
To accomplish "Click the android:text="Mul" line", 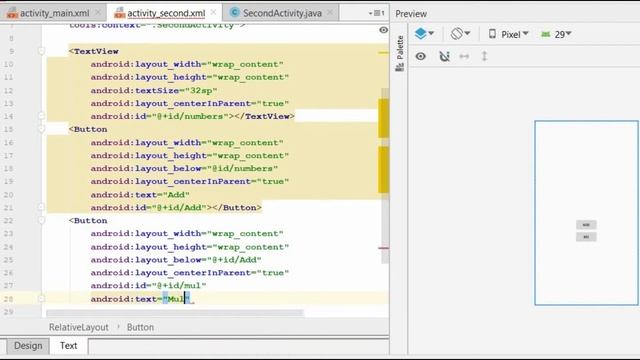I will (140, 299).
